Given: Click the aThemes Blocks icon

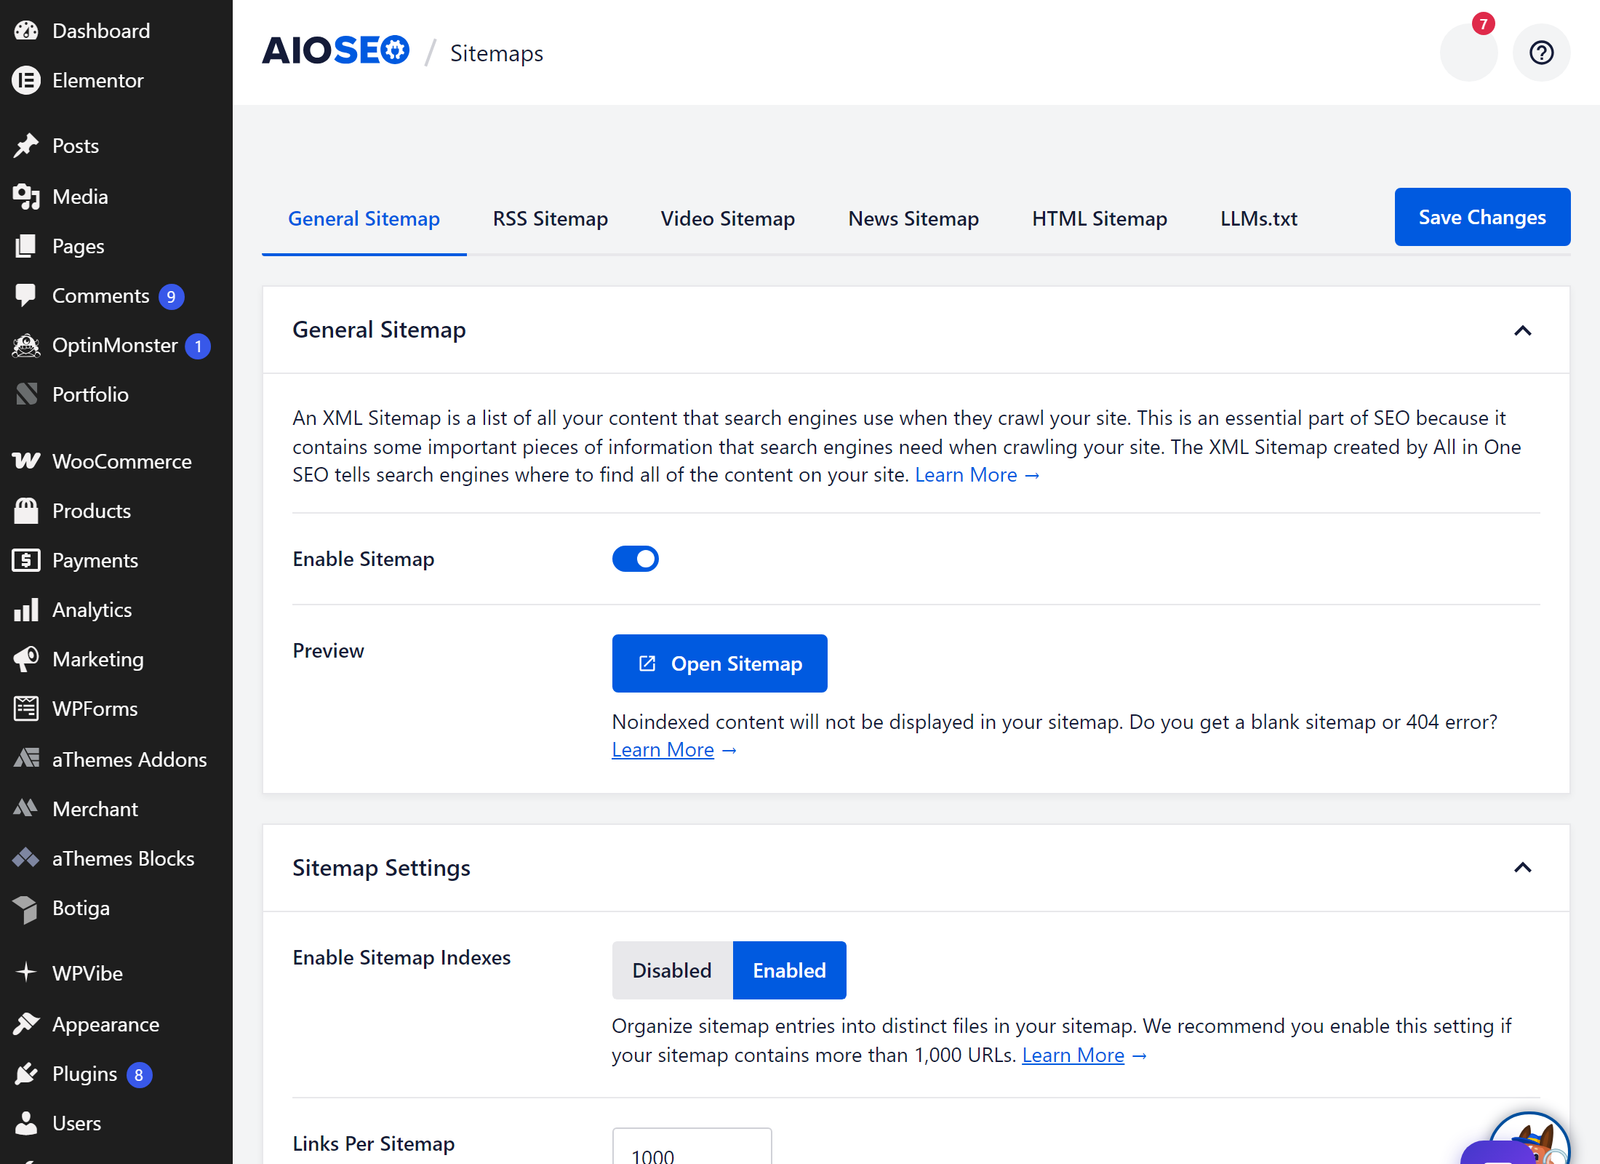Looking at the screenshot, I should (26, 858).
